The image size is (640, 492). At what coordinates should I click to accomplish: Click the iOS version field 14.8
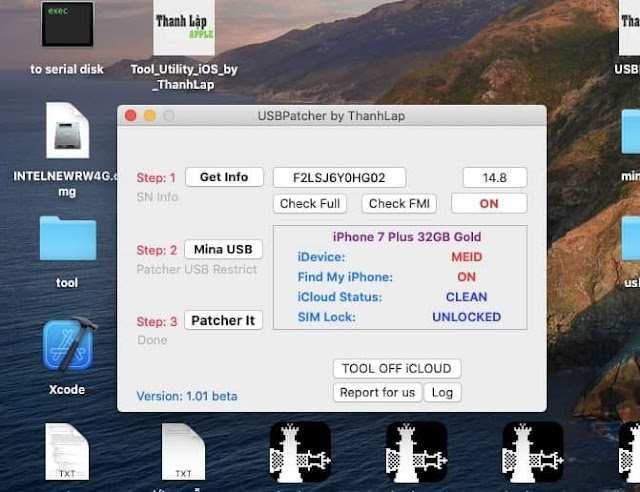pos(495,178)
